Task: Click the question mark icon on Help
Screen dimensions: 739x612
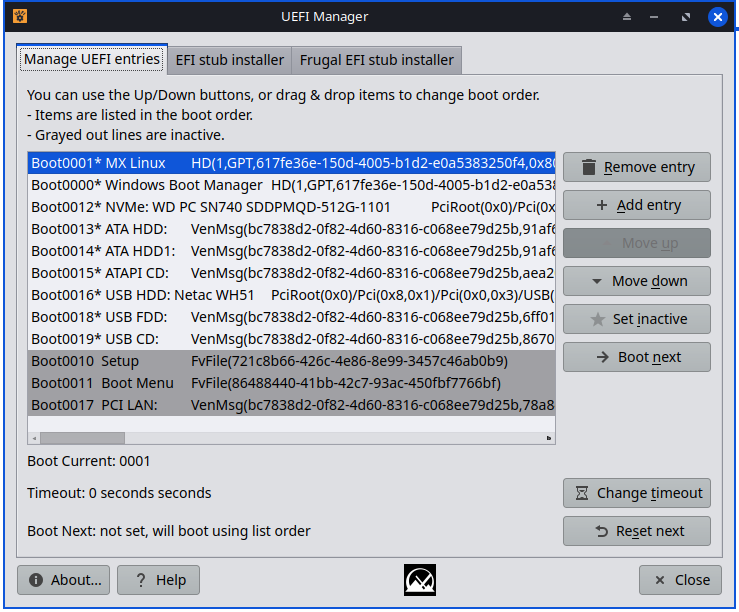Action: [140, 580]
